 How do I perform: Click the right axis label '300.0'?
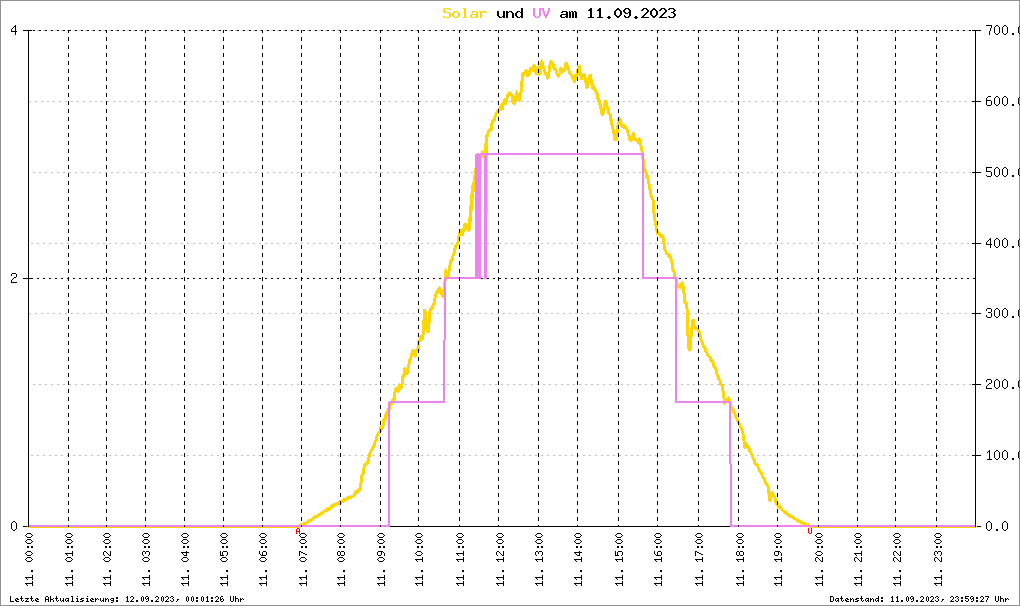click(1001, 313)
